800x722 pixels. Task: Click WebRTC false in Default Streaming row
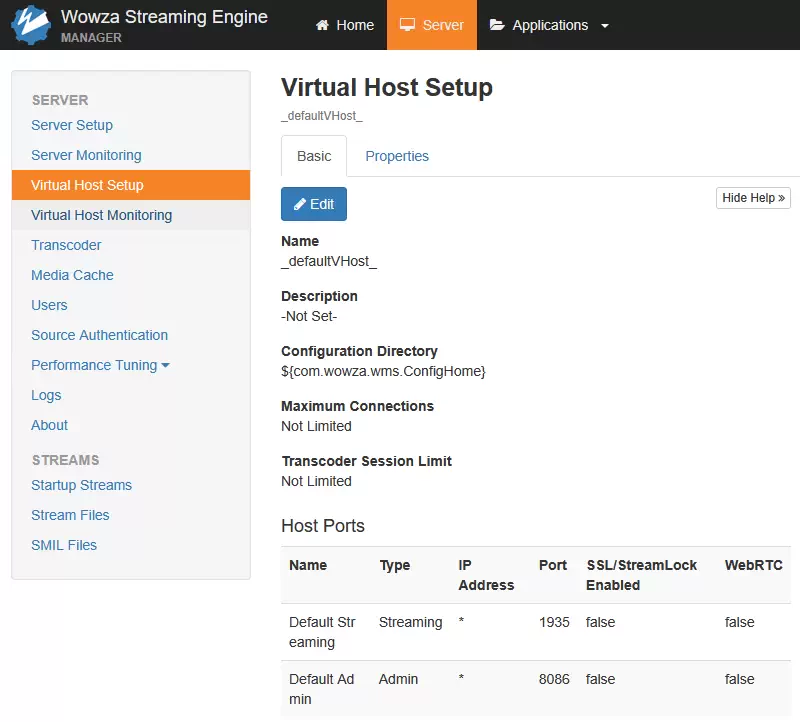[x=739, y=623]
